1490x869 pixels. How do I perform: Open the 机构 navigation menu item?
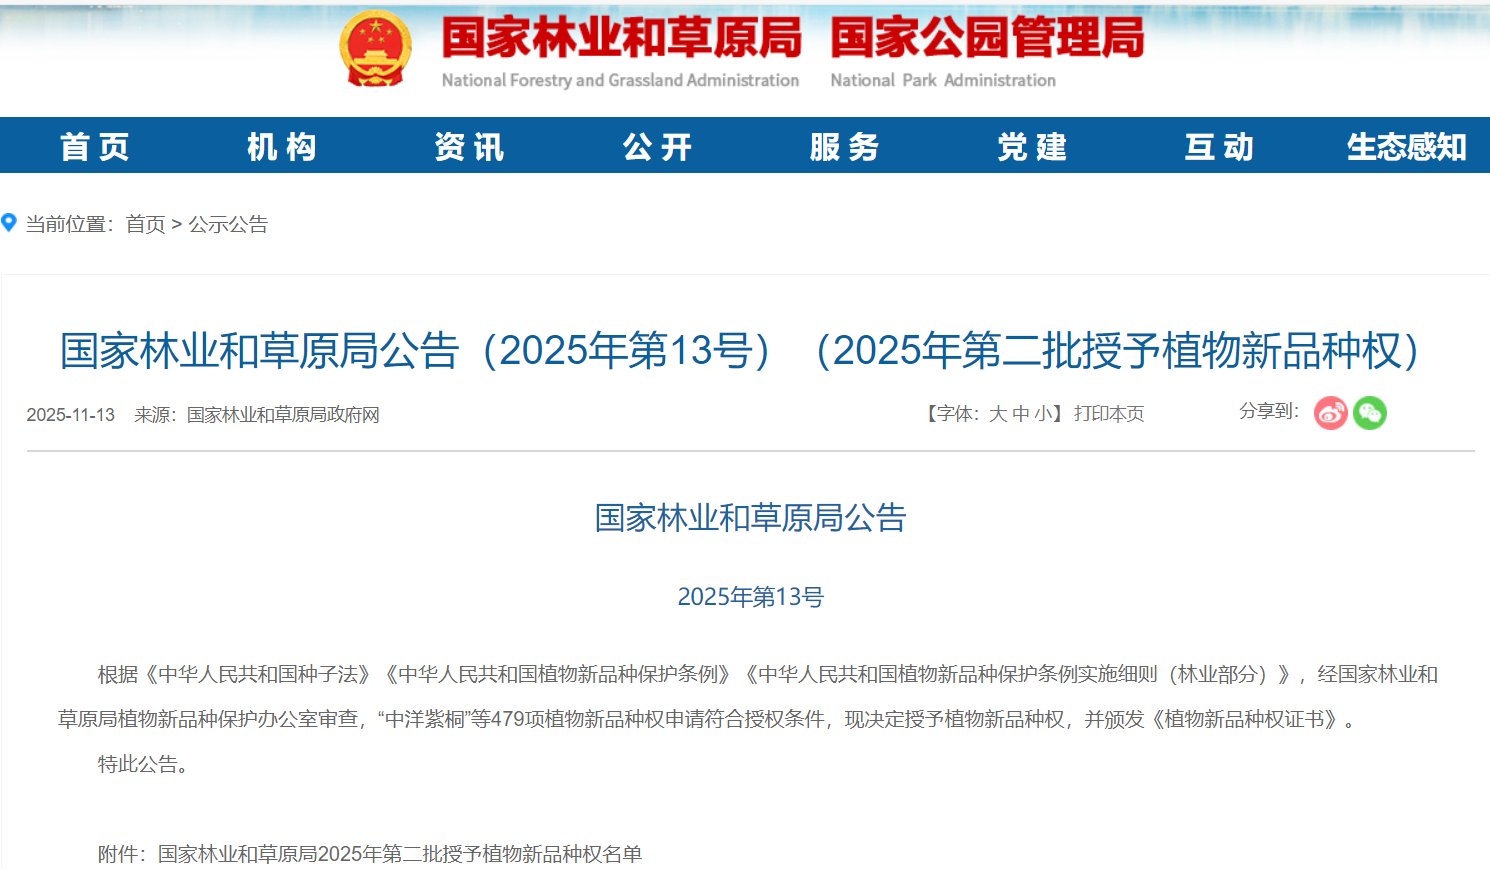tap(282, 147)
